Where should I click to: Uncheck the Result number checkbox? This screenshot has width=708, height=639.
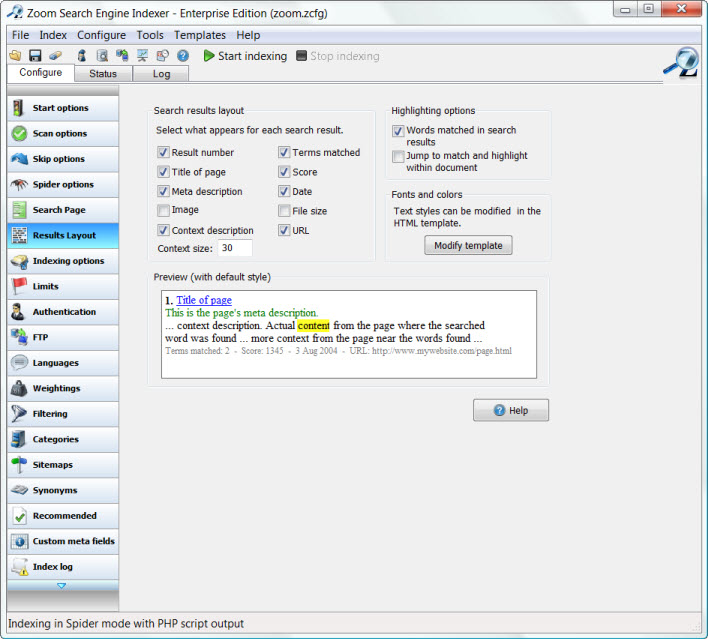(163, 152)
